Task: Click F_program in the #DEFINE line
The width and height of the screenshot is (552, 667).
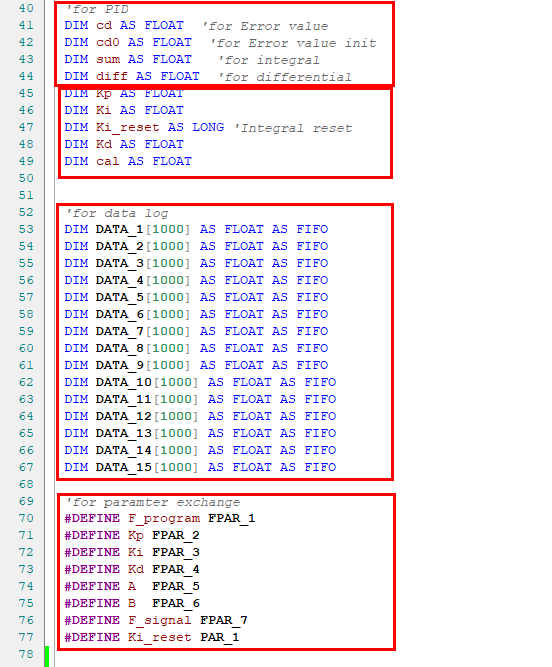Action: click(164, 519)
